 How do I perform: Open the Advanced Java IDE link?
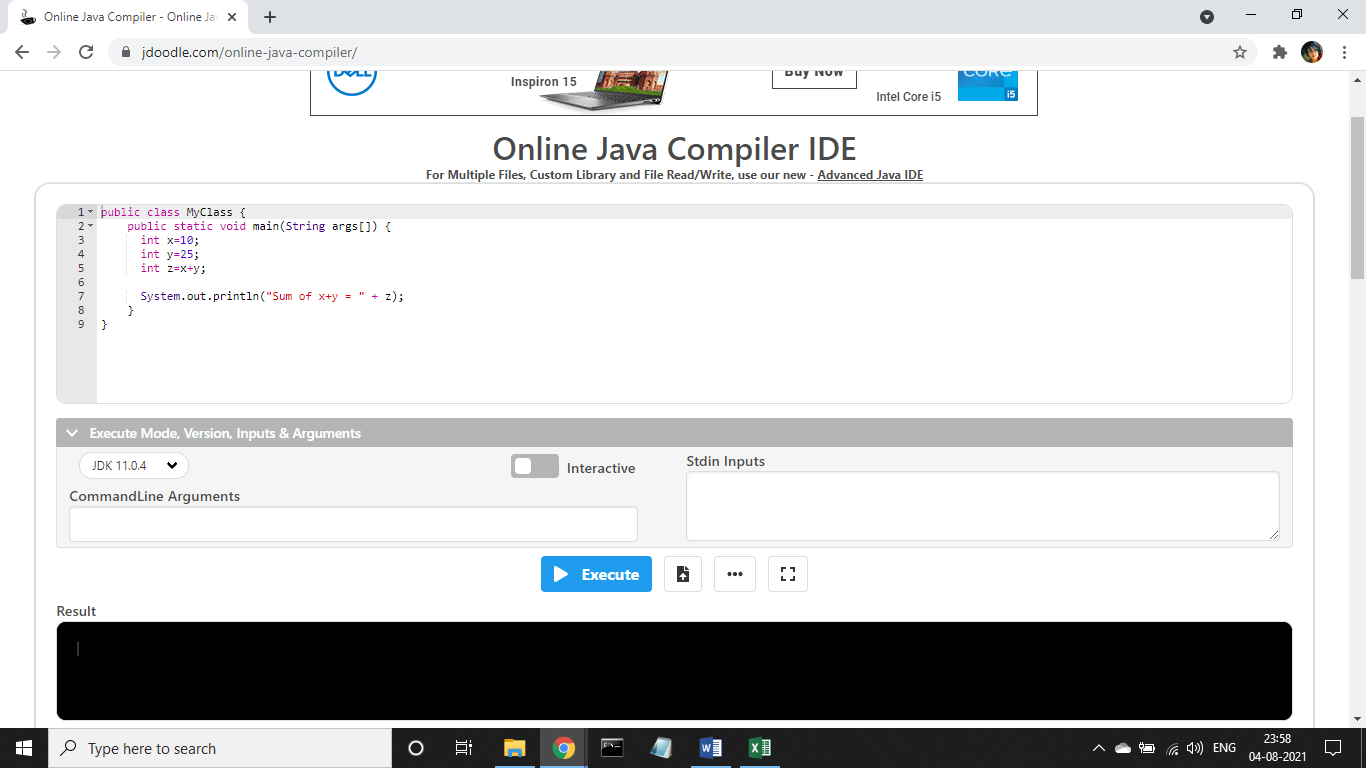[870, 175]
